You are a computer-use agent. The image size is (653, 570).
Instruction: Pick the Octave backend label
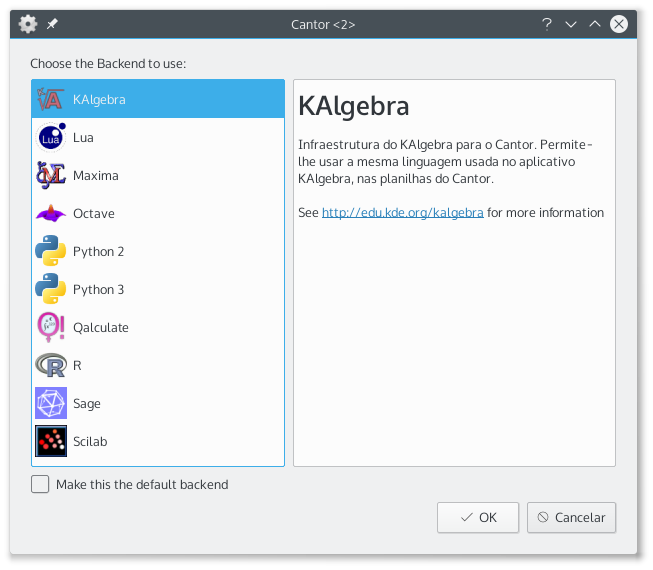click(94, 214)
